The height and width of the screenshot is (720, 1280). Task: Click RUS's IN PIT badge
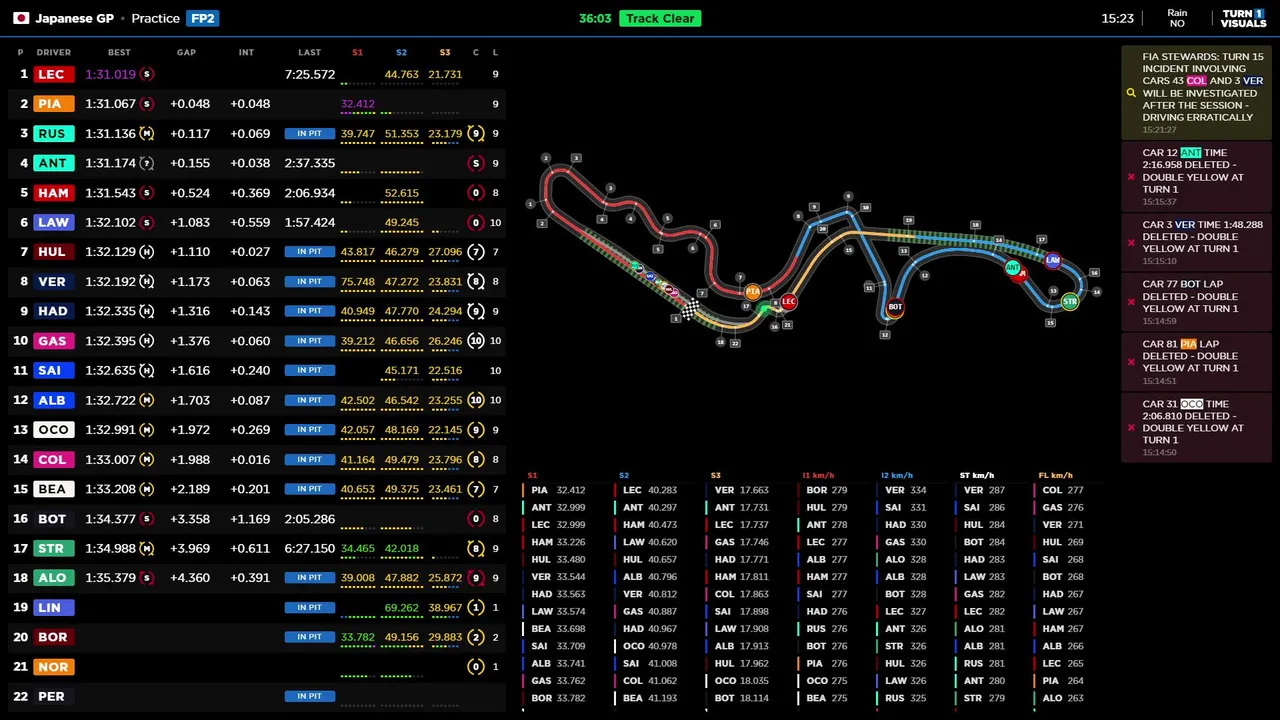point(309,133)
